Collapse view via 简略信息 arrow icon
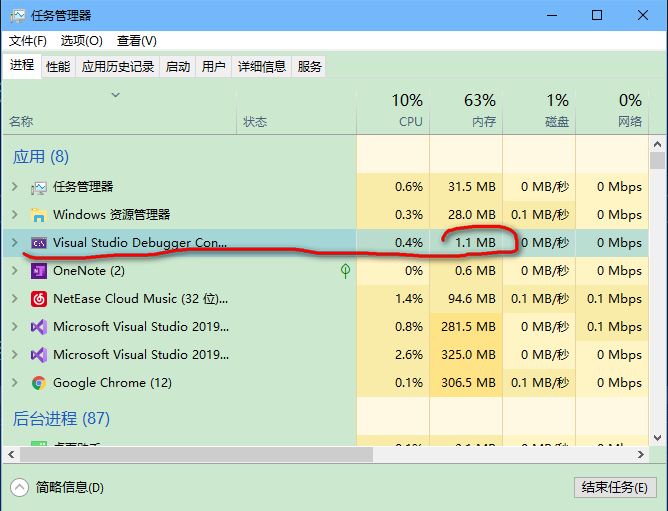Viewport: 668px width, 511px height. pos(20,488)
